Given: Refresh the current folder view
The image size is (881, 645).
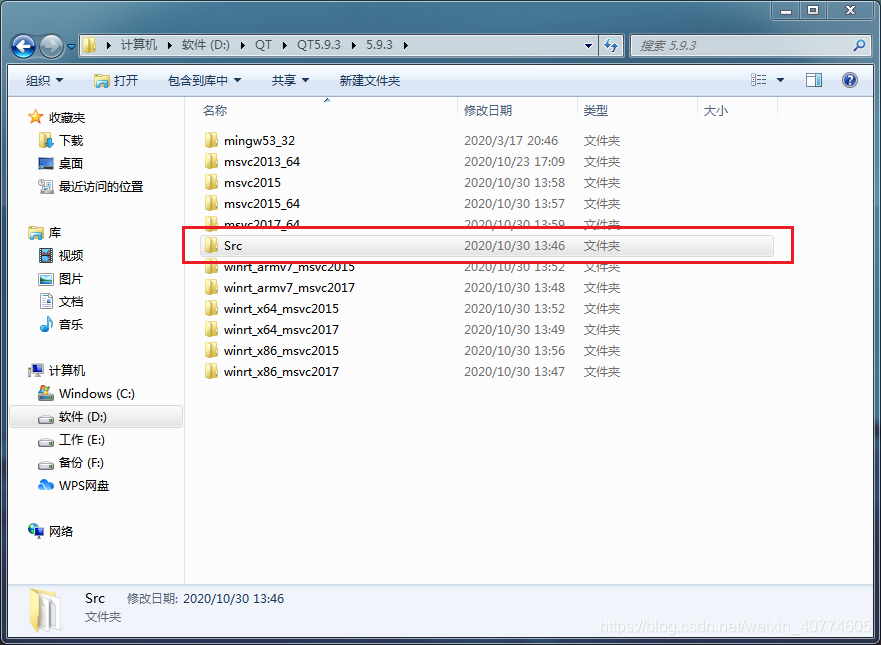Looking at the screenshot, I should (x=611, y=46).
